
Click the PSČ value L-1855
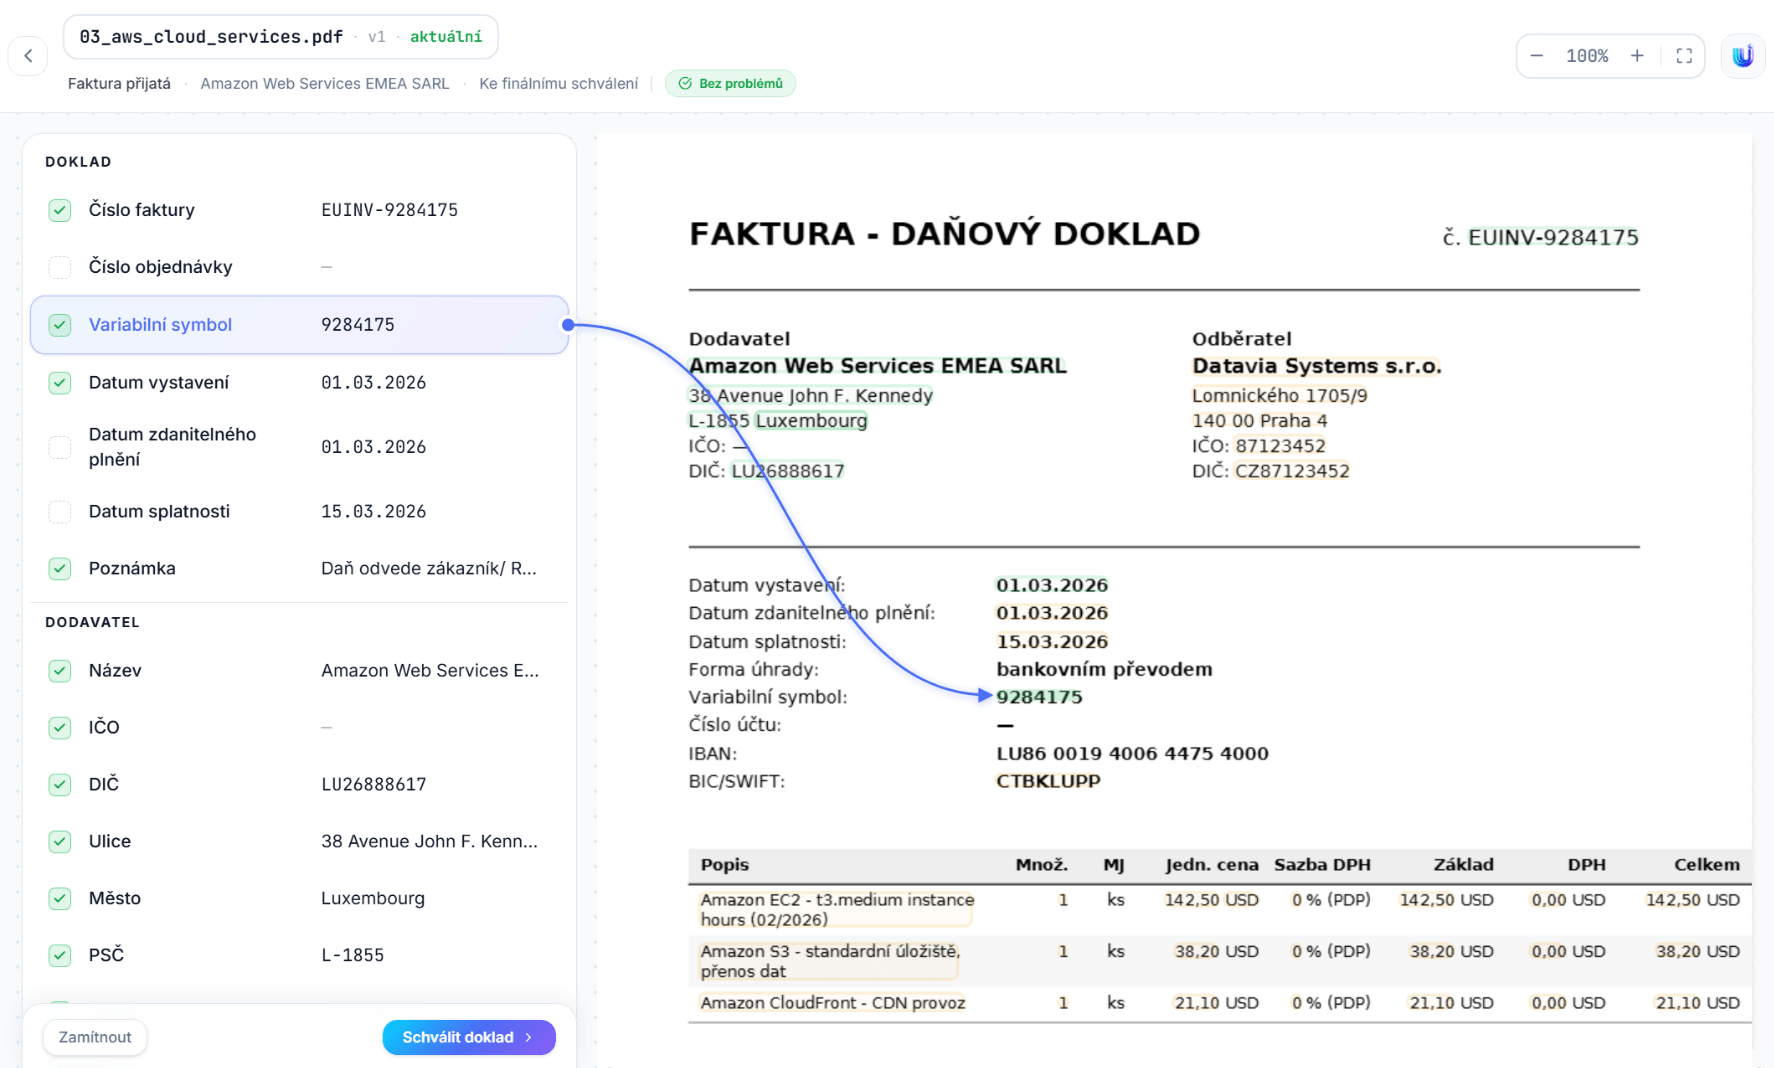[353, 956]
